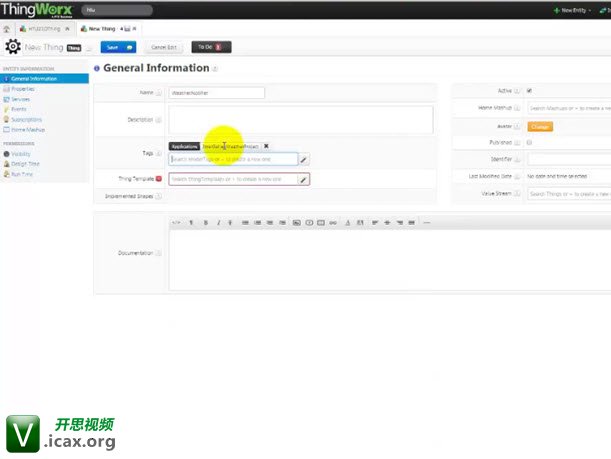The width and height of the screenshot is (611, 459).
Task: Click the Tags search field
Action: point(233,159)
